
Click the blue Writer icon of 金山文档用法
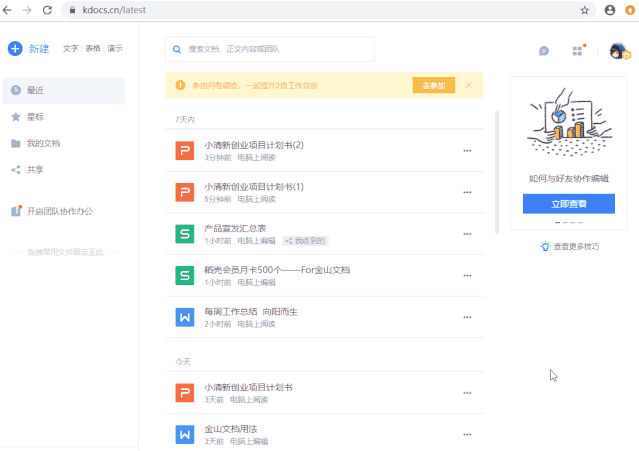click(x=185, y=435)
